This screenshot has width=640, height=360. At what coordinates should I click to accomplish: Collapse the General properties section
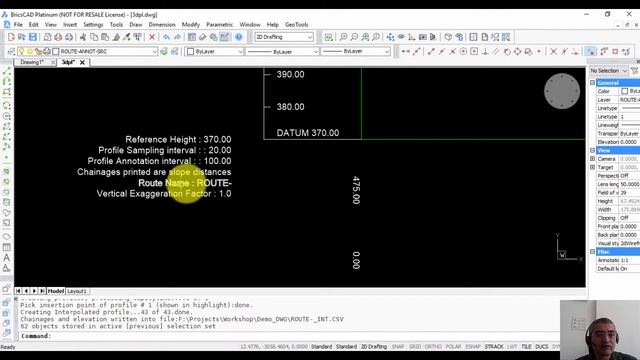pyautogui.click(x=592, y=83)
